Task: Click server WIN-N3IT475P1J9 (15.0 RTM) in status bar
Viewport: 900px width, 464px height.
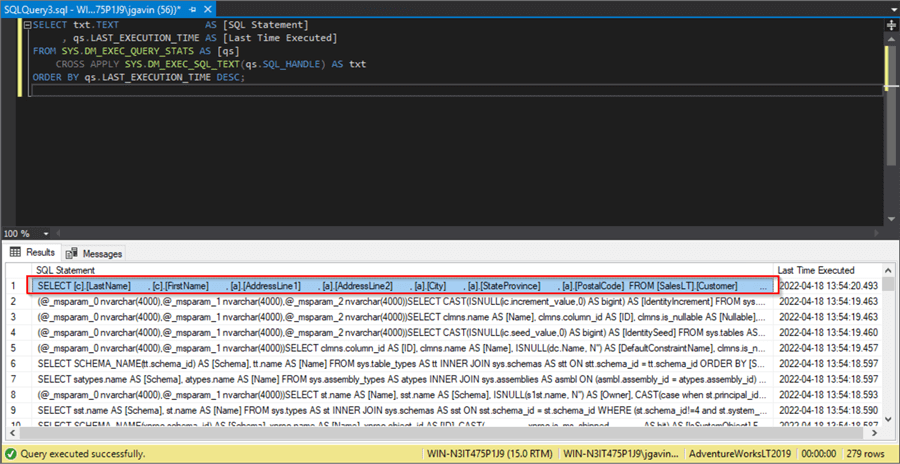Action: click(x=490, y=454)
